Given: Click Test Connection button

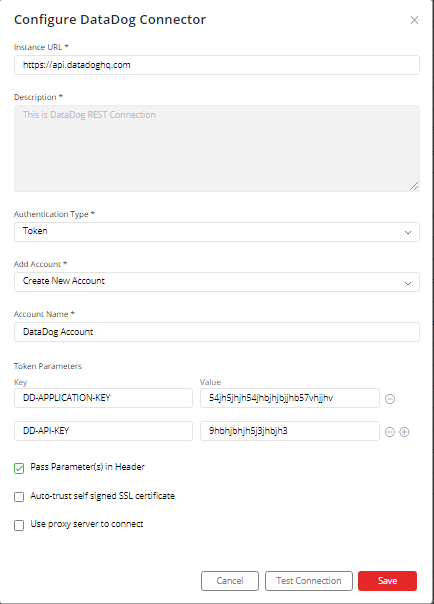Looking at the screenshot, I should coord(308,581).
